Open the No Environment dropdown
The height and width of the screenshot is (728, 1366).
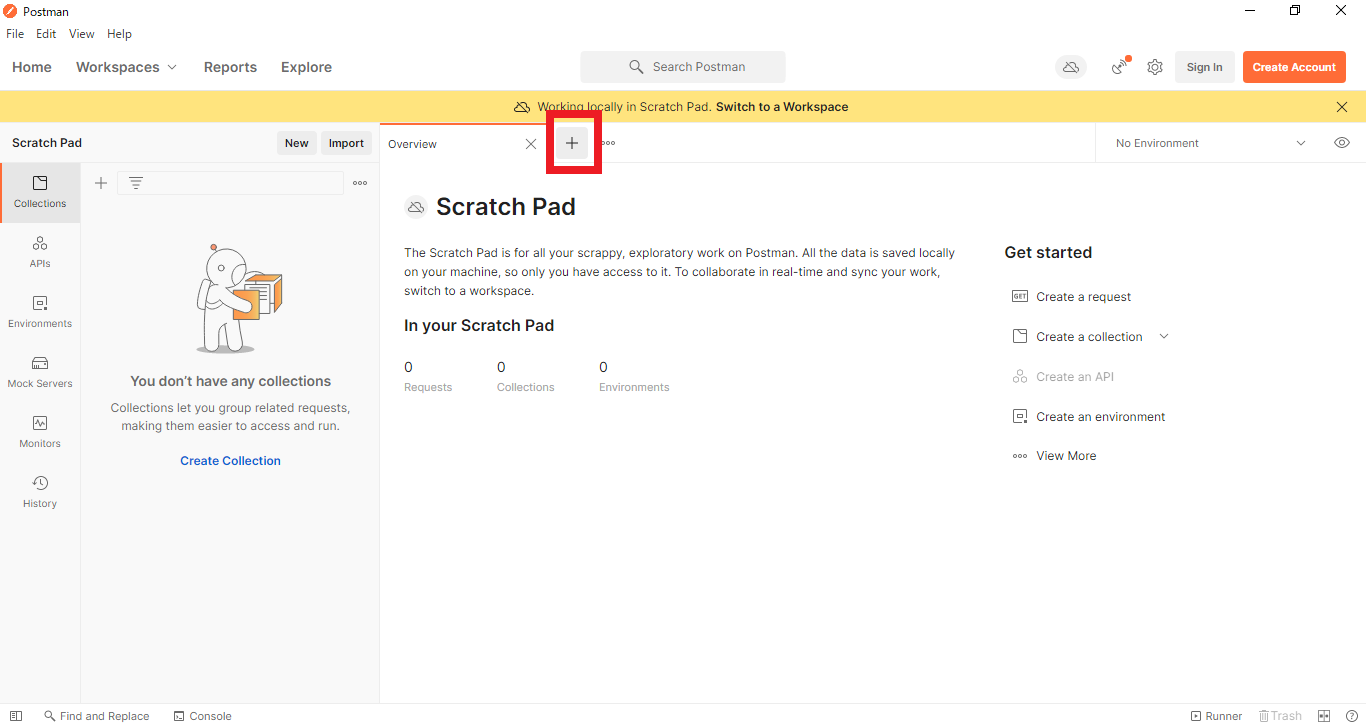(1210, 143)
